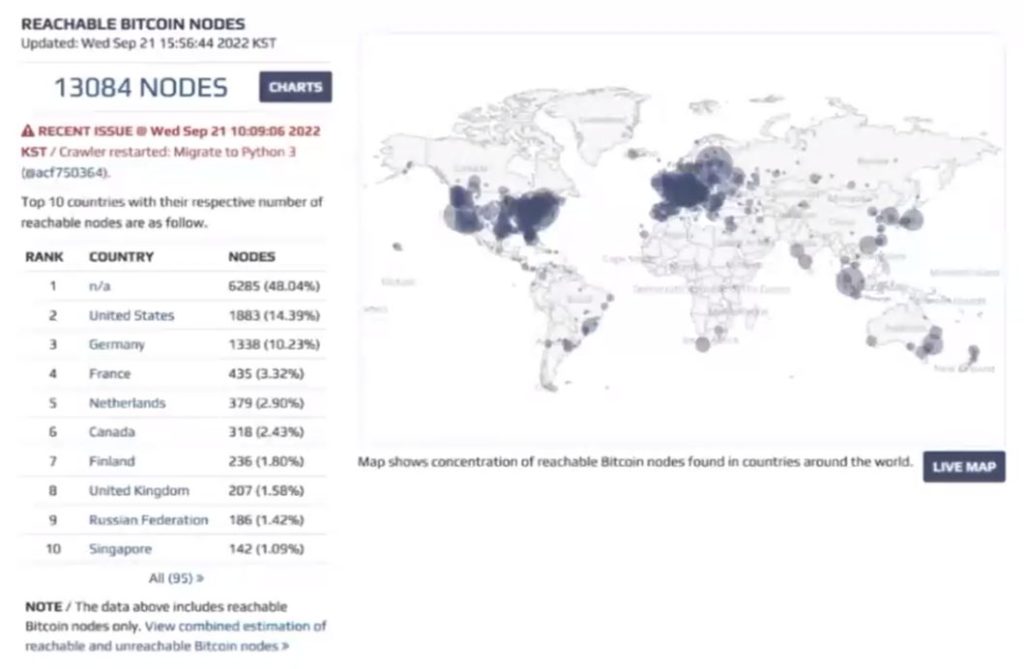Click the n/a country link
This screenshot has width=1024, height=669.
click(x=100, y=286)
